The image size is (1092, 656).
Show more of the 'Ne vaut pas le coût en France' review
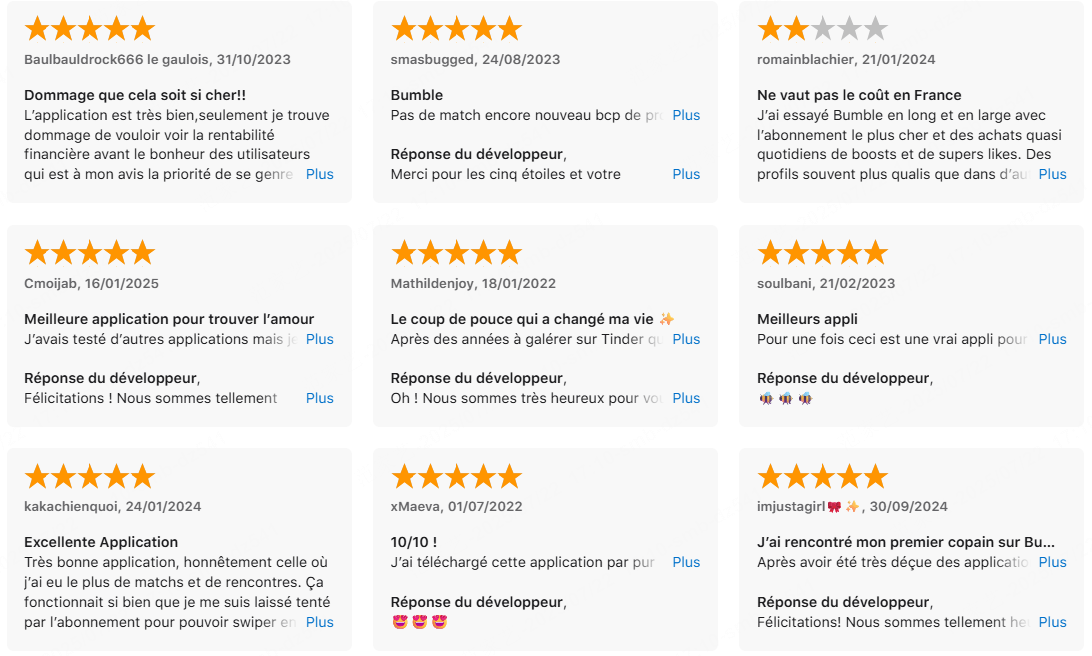[x=1052, y=174]
